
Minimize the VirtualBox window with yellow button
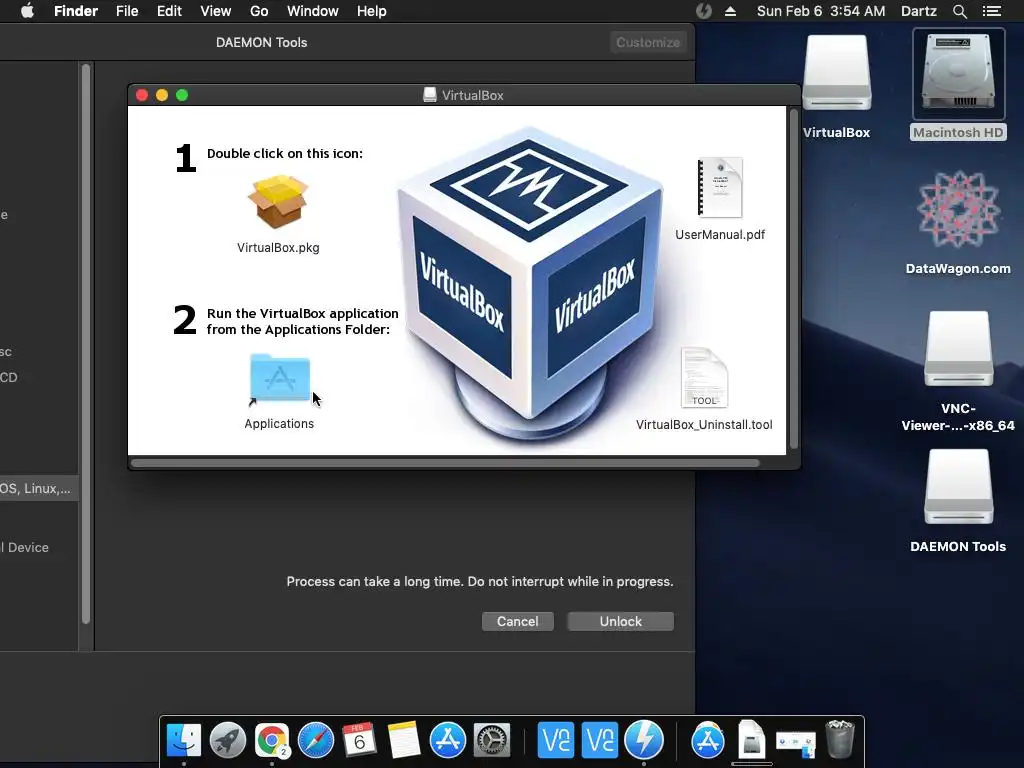(x=162, y=95)
